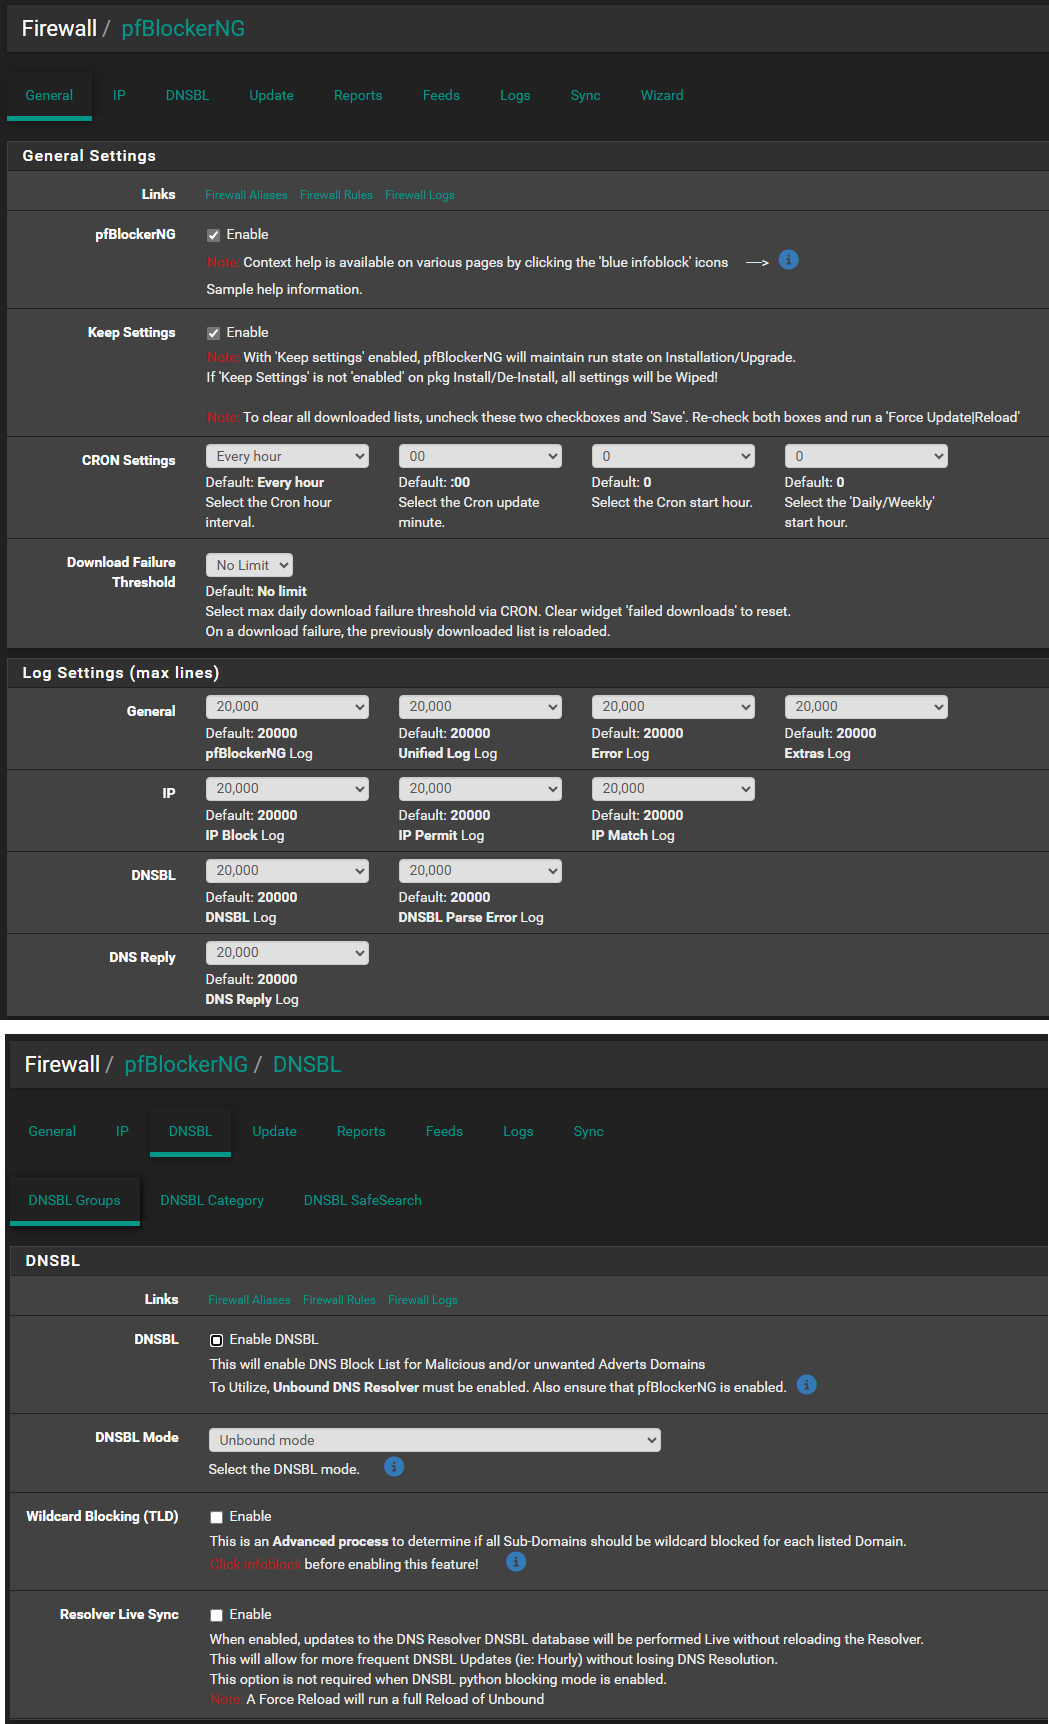
Task: Open Feeds tab in top panel
Action: (441, 96)
